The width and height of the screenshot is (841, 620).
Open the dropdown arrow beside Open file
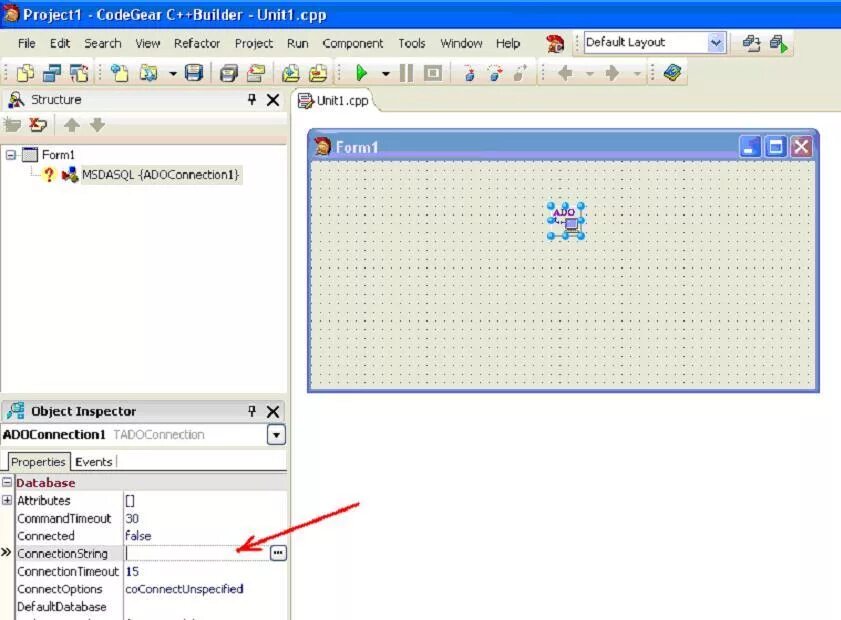(x=172, y=73)
